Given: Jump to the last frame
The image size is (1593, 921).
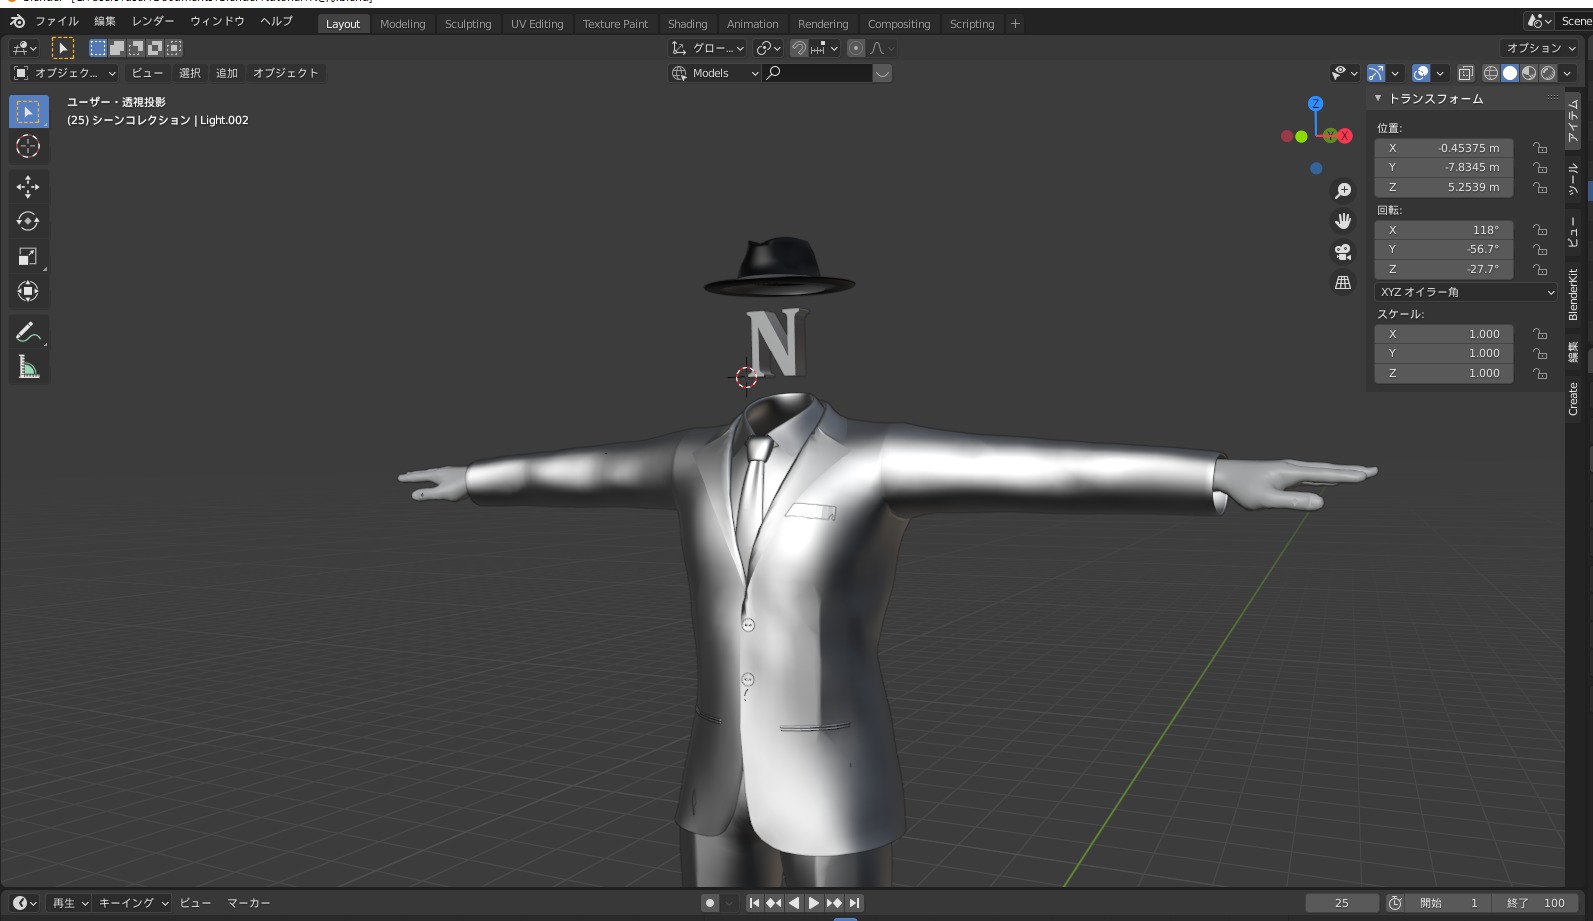Looking at the screenshot, I should pos(854,903).
